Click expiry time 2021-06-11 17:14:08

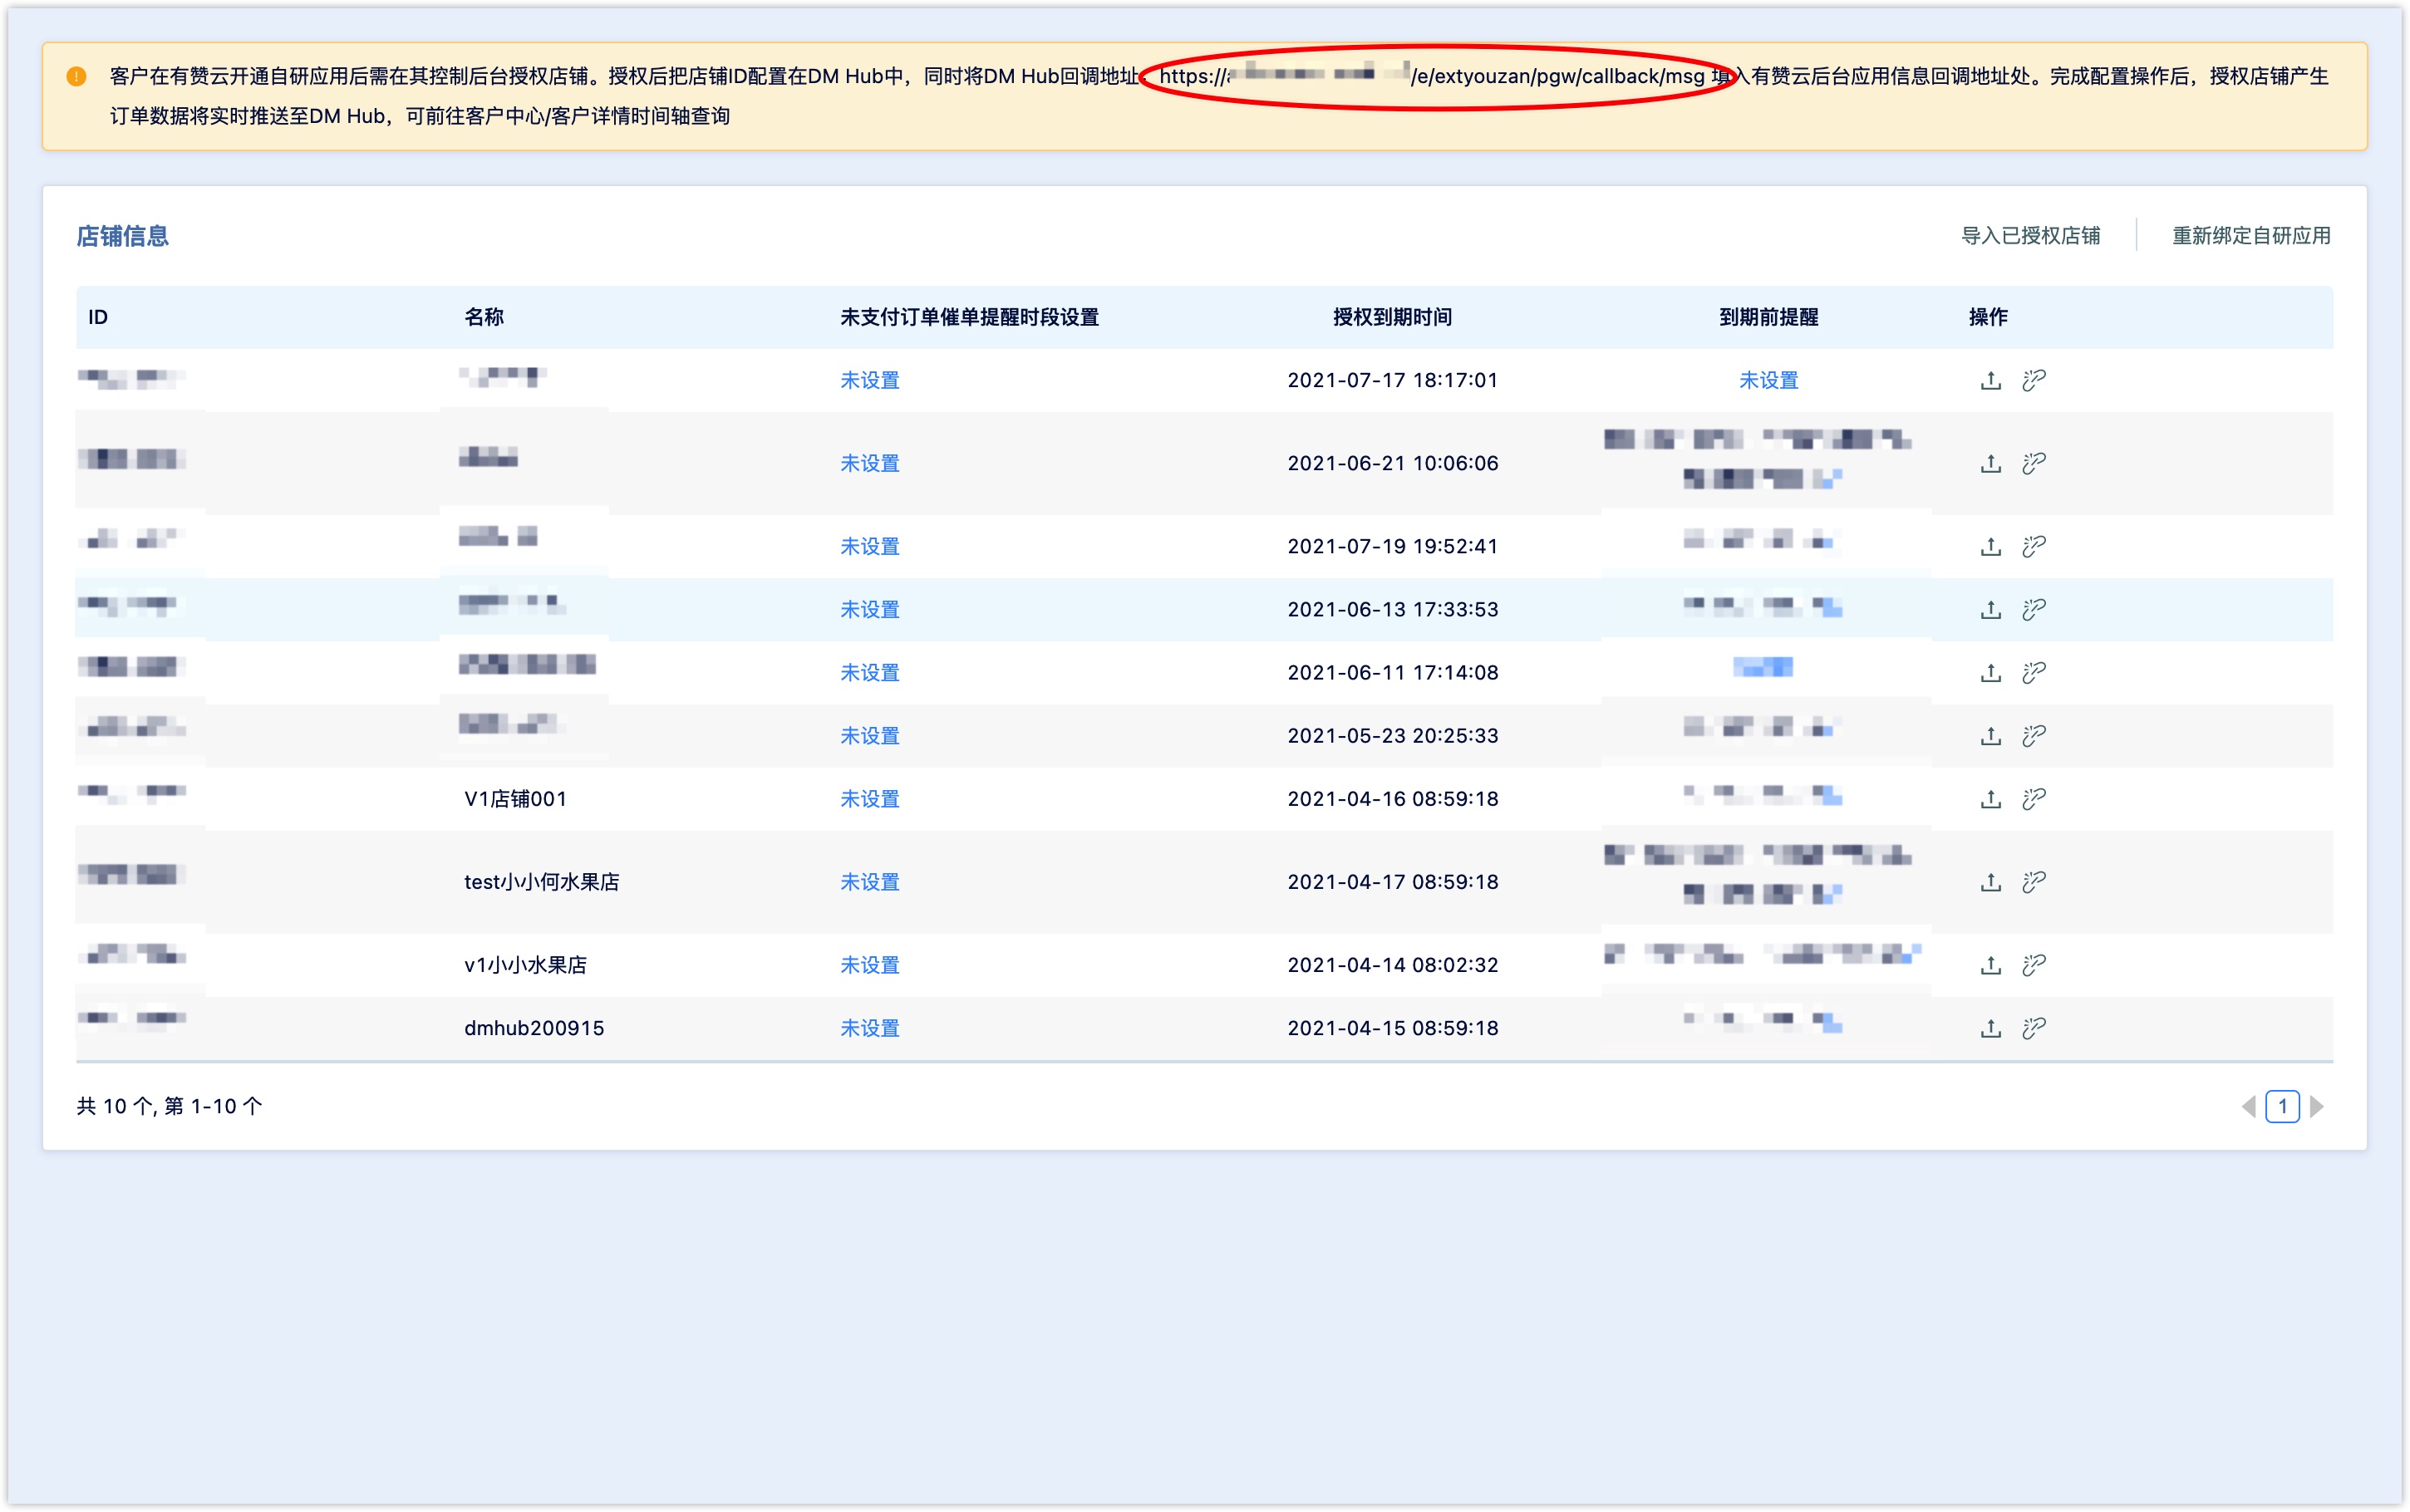[1392, 672]
